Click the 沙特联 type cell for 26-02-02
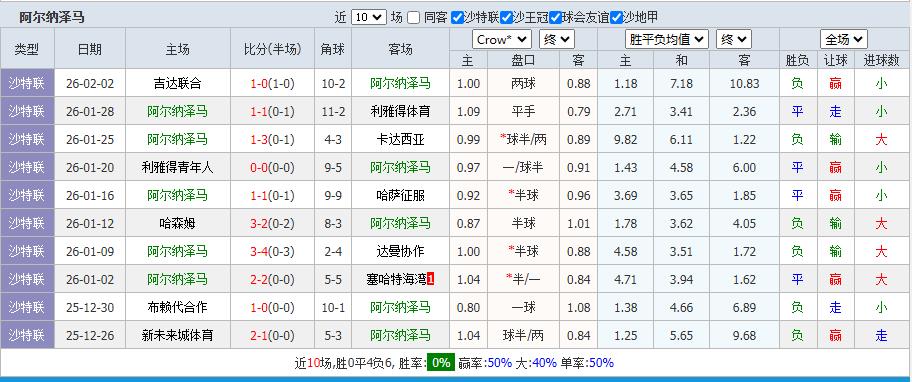This screenshot has height=382, width=912. [x=27, y=83]
